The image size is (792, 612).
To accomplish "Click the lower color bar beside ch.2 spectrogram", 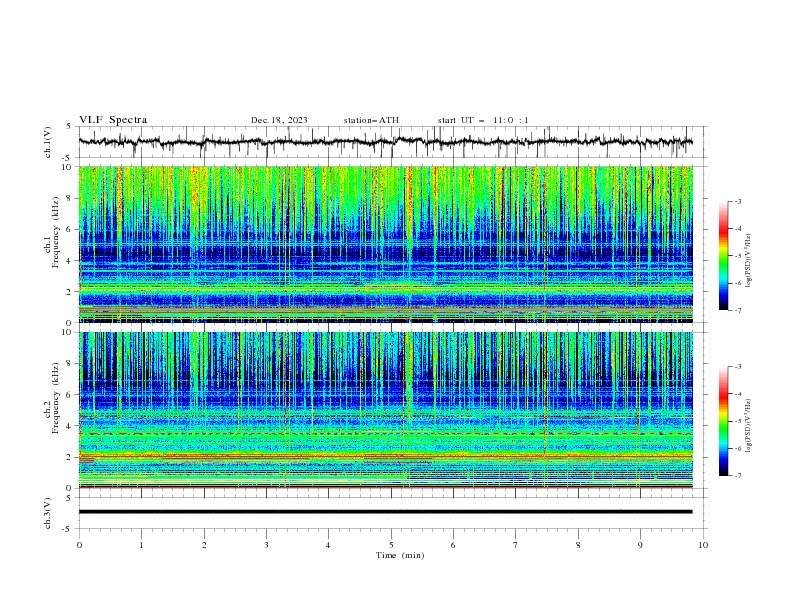I will coord(723,421).
